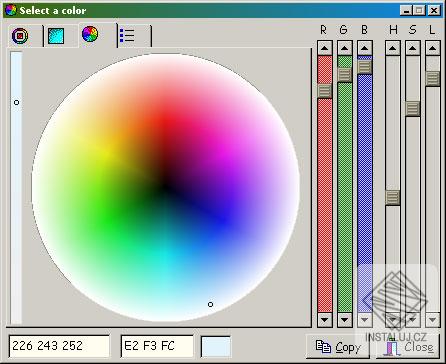Click the R slider up arrow
This screenshot has height=364, width=446.
click(325, 48)
